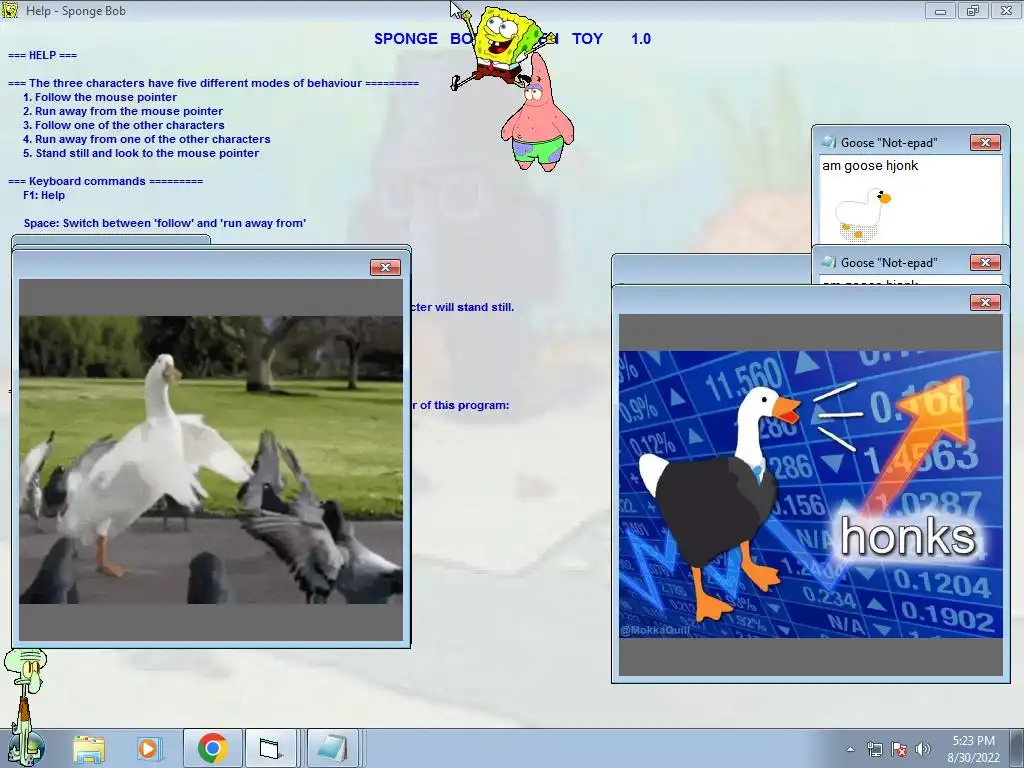The height and width of the screenshot is (768, 1024).
Task: Click the notepad icon in the lower Goose "Not-epad" title
Action: [828, 262]
